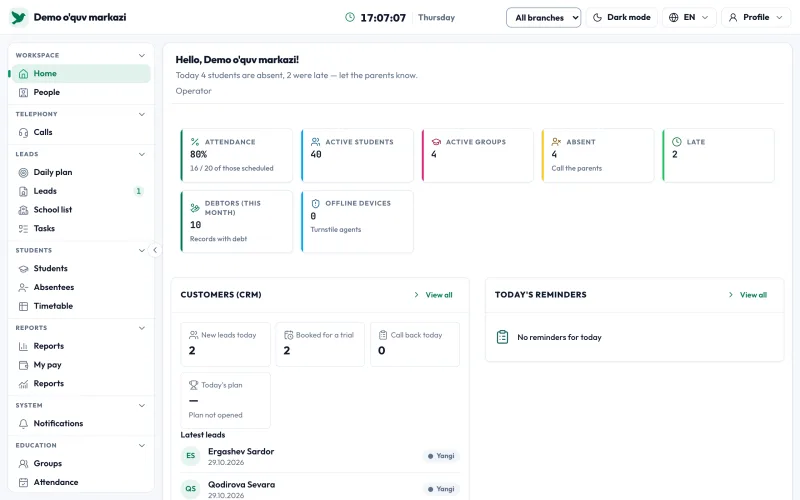
Task: Click the Booked for a trial calendar icon
Action: point(288,335)
